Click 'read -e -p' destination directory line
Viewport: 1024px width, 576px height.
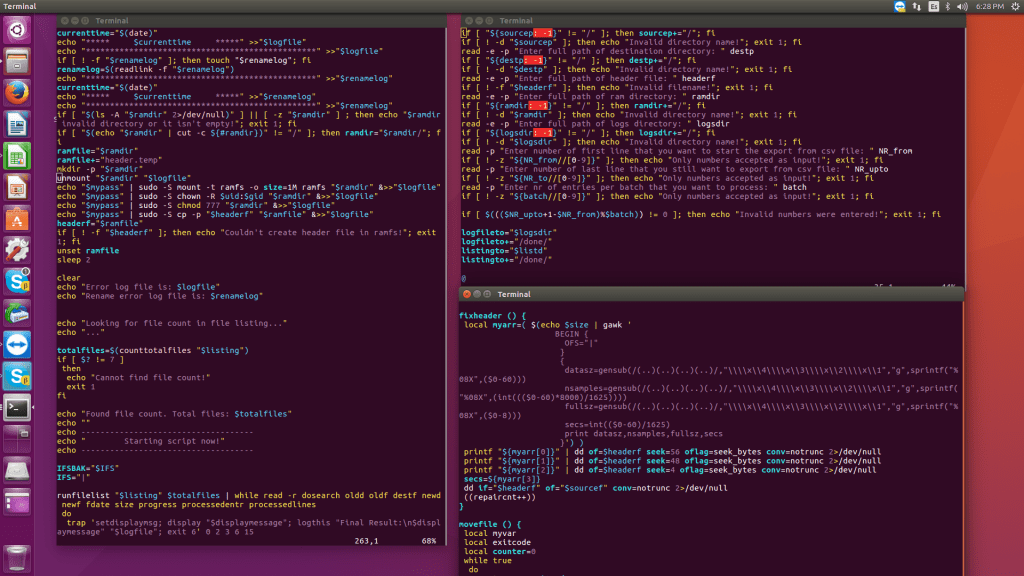[607, 51]
